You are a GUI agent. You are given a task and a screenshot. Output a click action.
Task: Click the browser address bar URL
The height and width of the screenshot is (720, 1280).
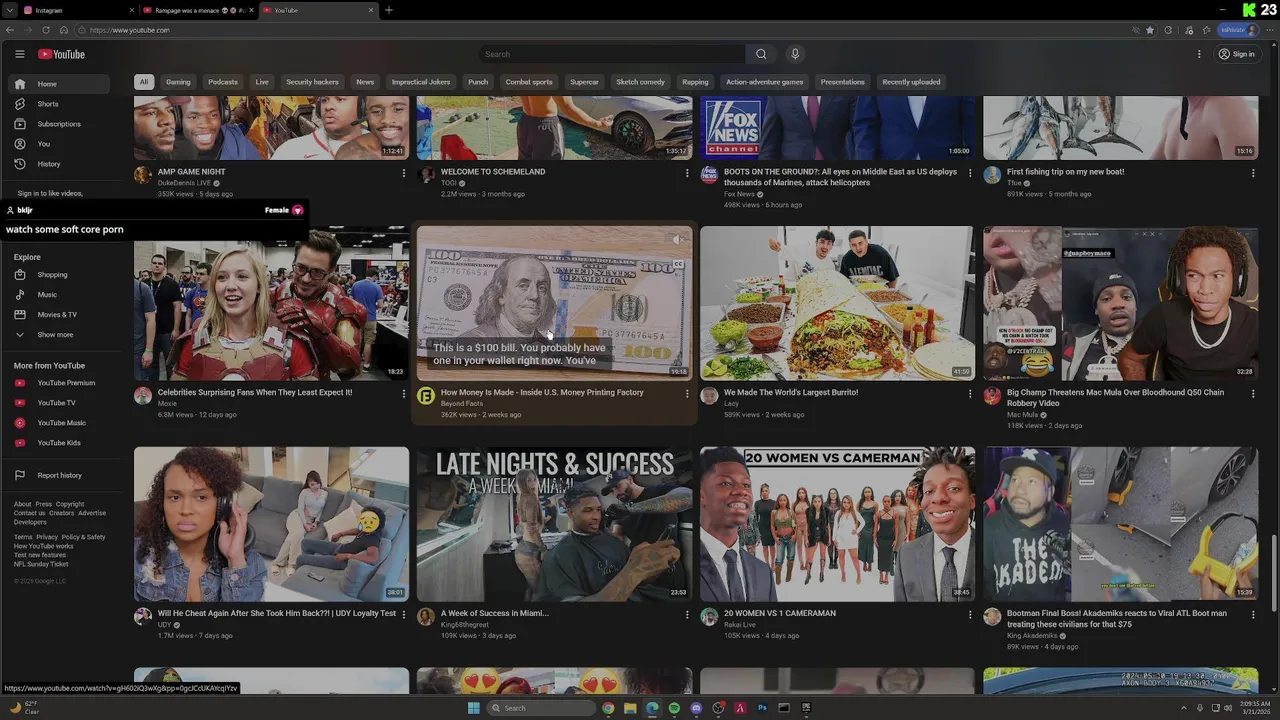tap(129, 30)
